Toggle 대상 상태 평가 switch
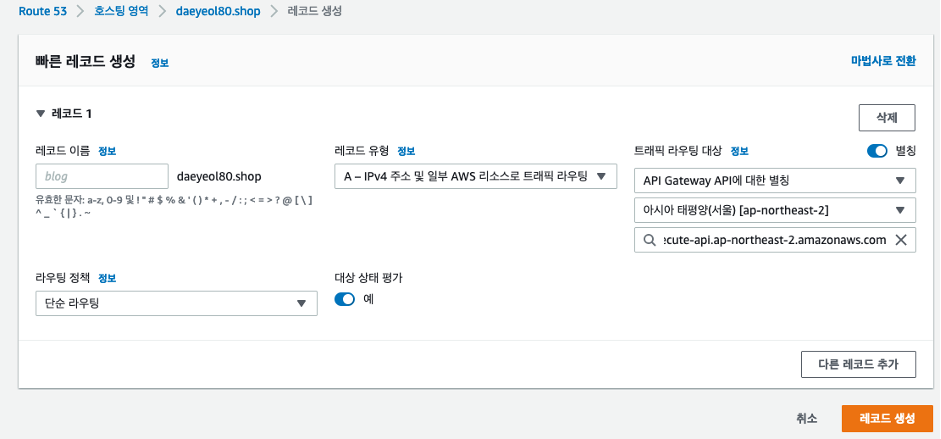 [x=344, y=299]
